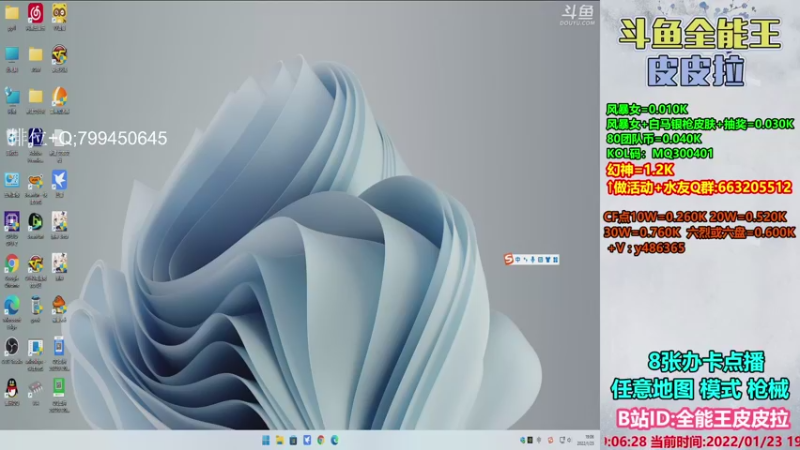This screenshot has height=450, width=800.
Task: Open the Microsoft Store taskbar icon
Action: pyautogui.click(x=293, y=440)
